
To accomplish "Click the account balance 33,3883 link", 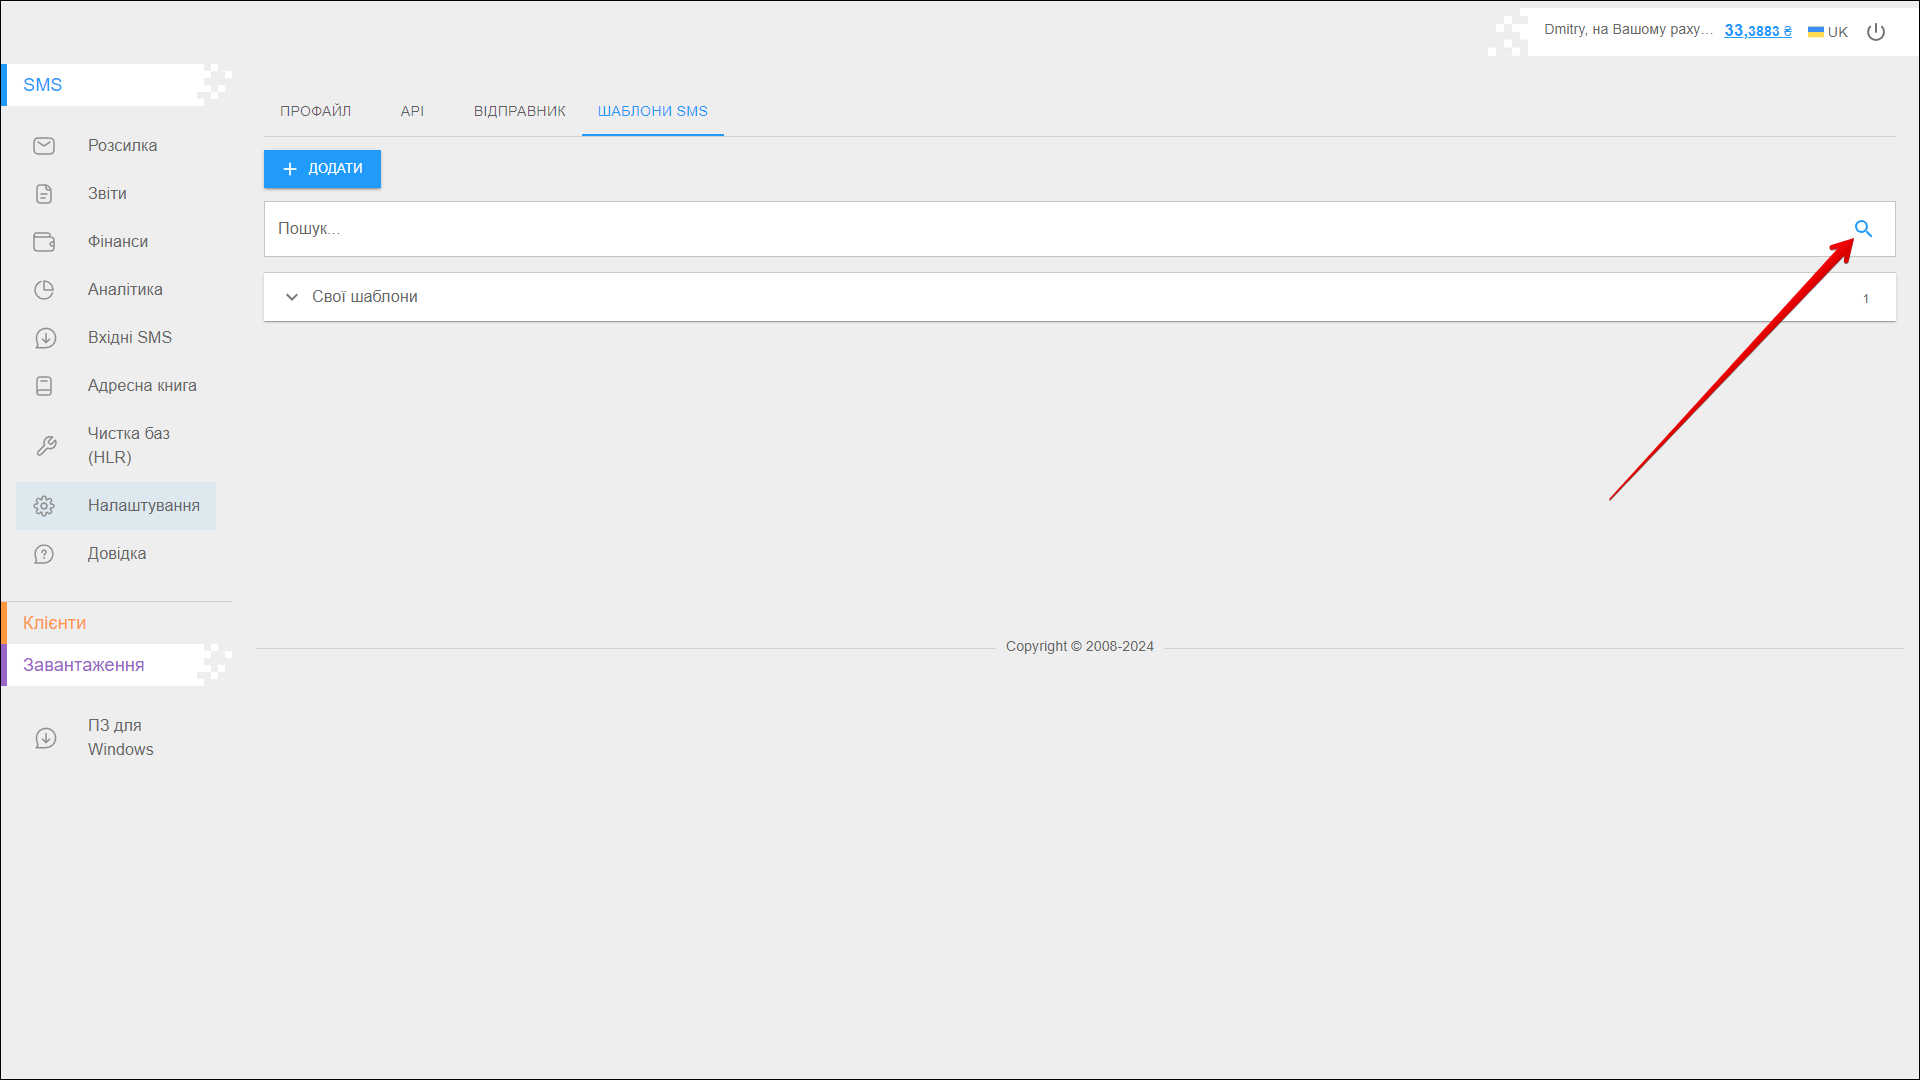I will coord(1757,31).
